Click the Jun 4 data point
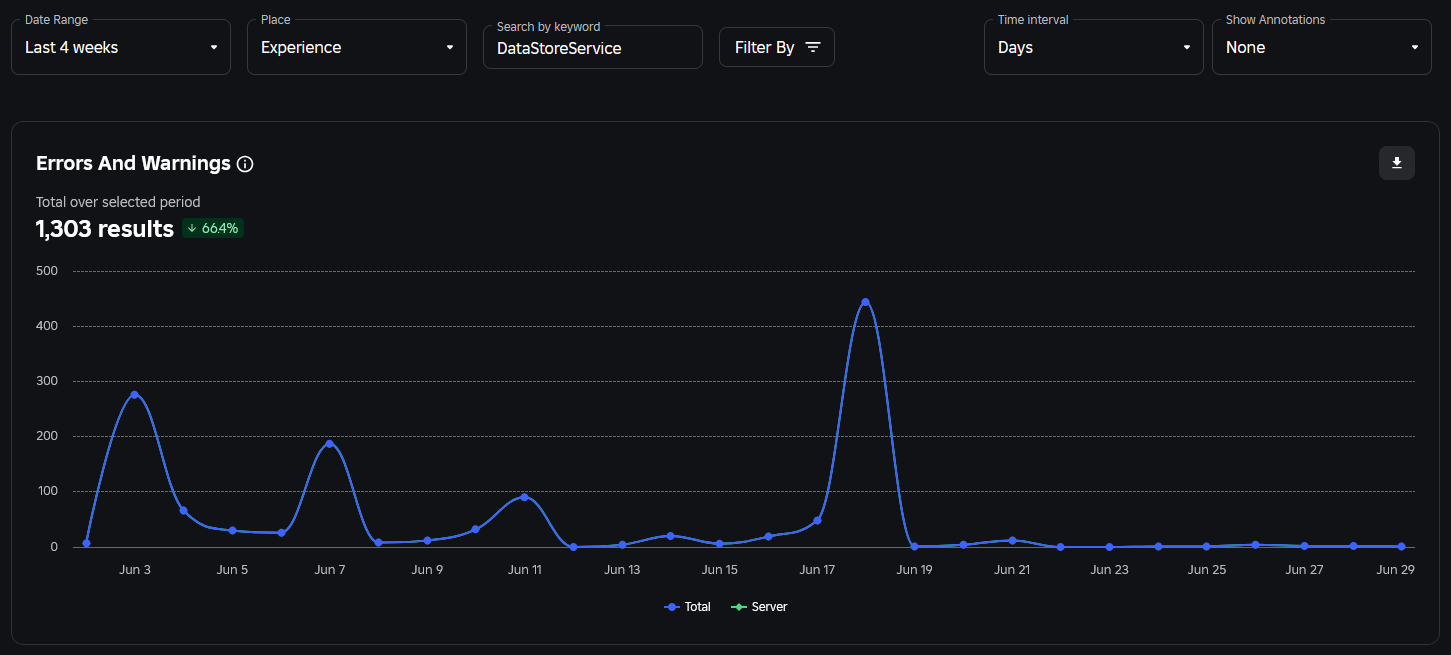The width and height of the screenshot is (1451, 655). [183, 511]
